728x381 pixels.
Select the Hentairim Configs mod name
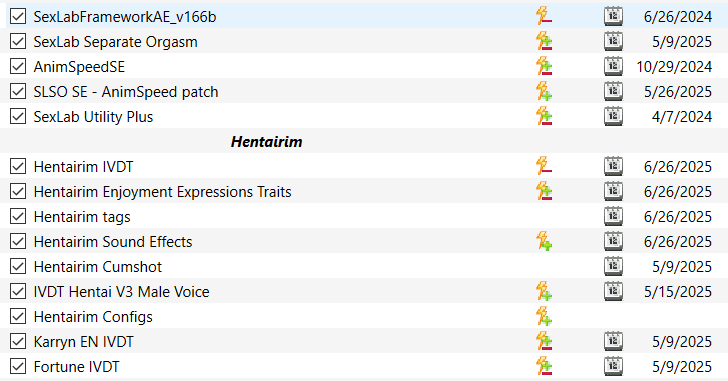coord(93,317)
